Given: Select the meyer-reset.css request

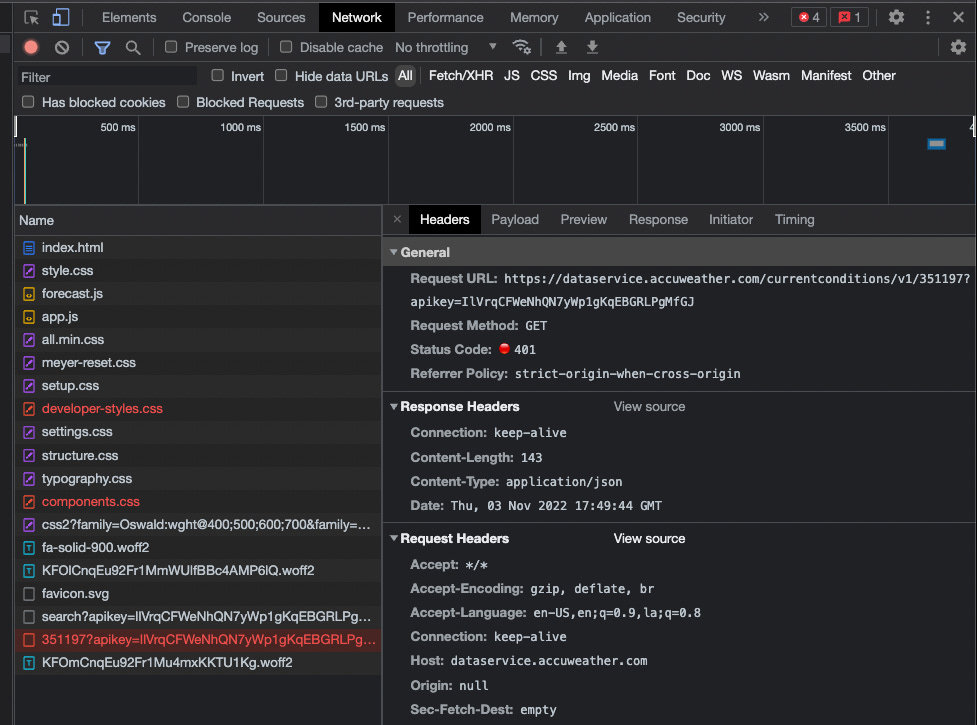Looking at the screenshot, I should [198, 363].
